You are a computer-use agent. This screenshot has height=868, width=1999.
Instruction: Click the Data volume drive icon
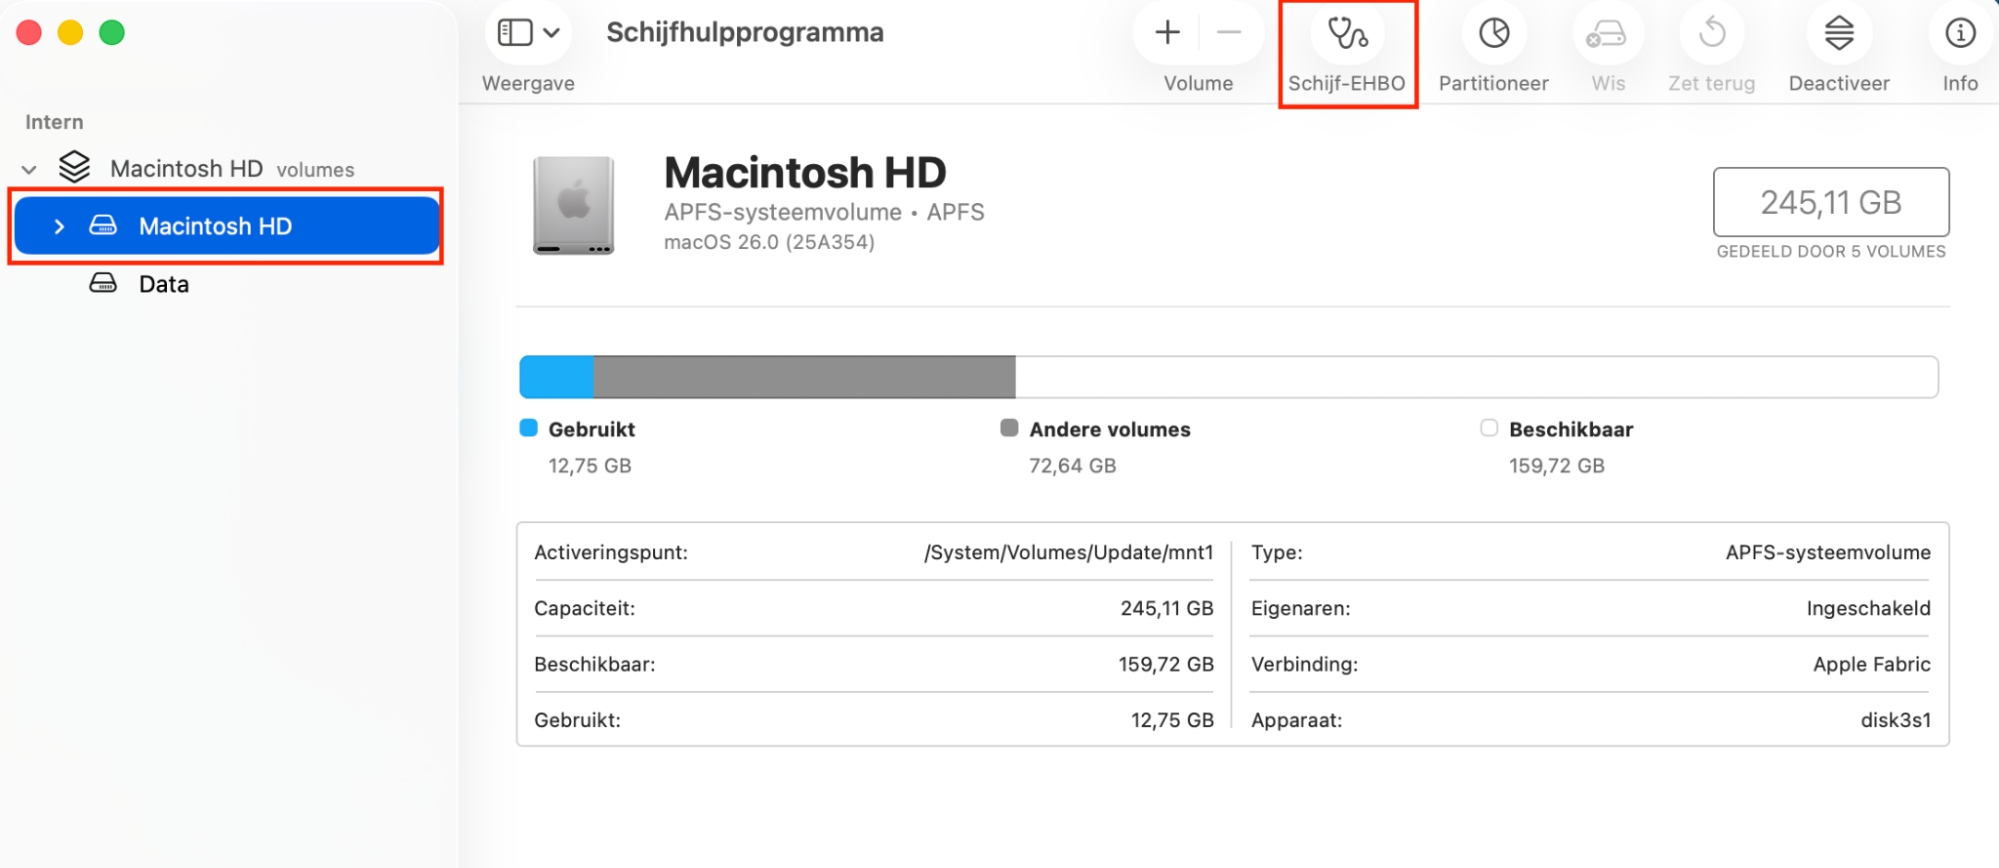coord(103,283)
